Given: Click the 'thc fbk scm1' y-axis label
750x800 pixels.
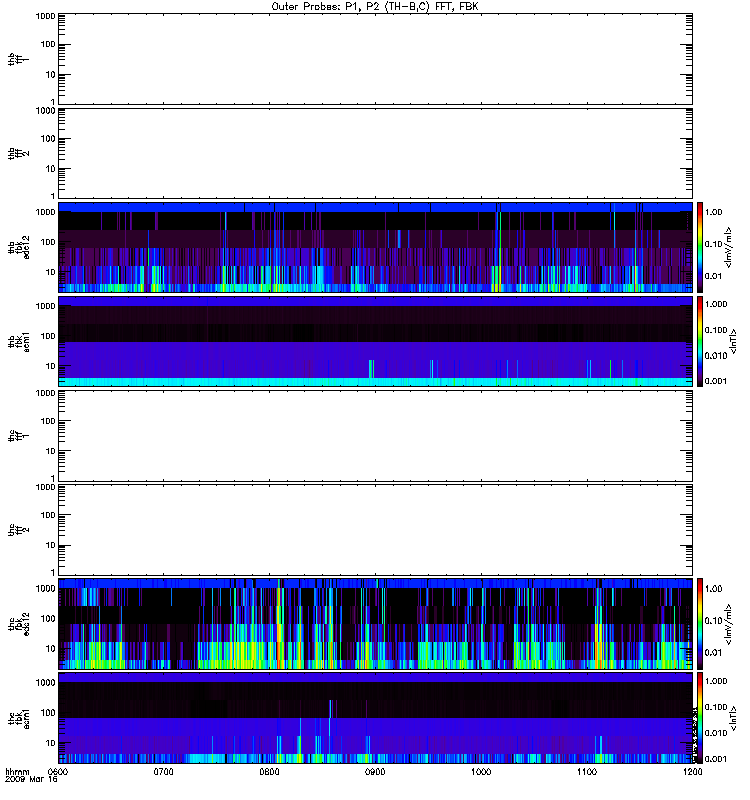Looking at the screenshot, I should coord(19,718).
